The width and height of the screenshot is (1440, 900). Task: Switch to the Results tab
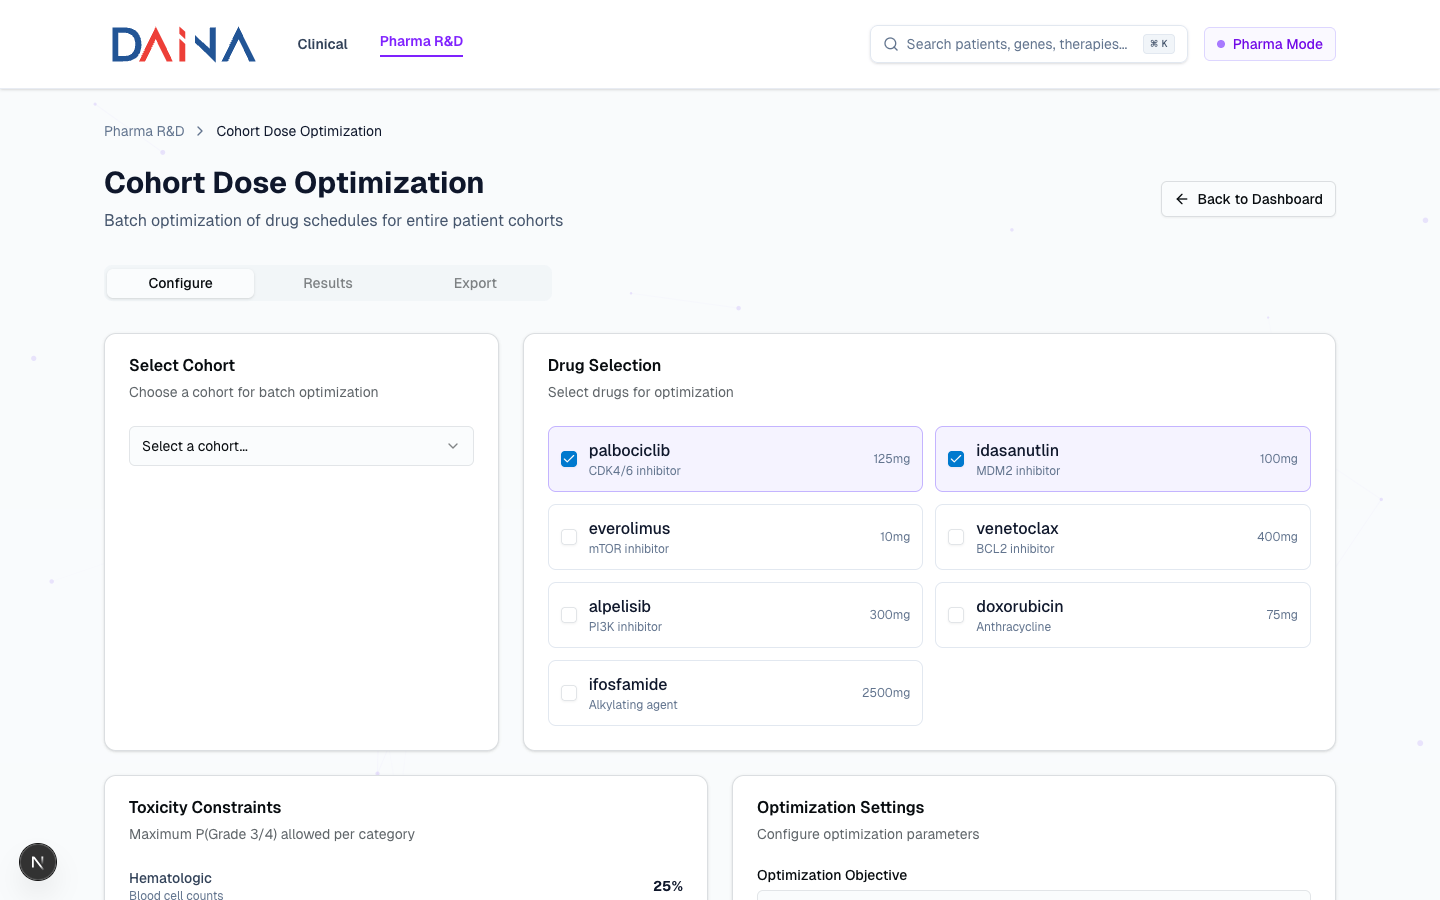tap(328, 283)
